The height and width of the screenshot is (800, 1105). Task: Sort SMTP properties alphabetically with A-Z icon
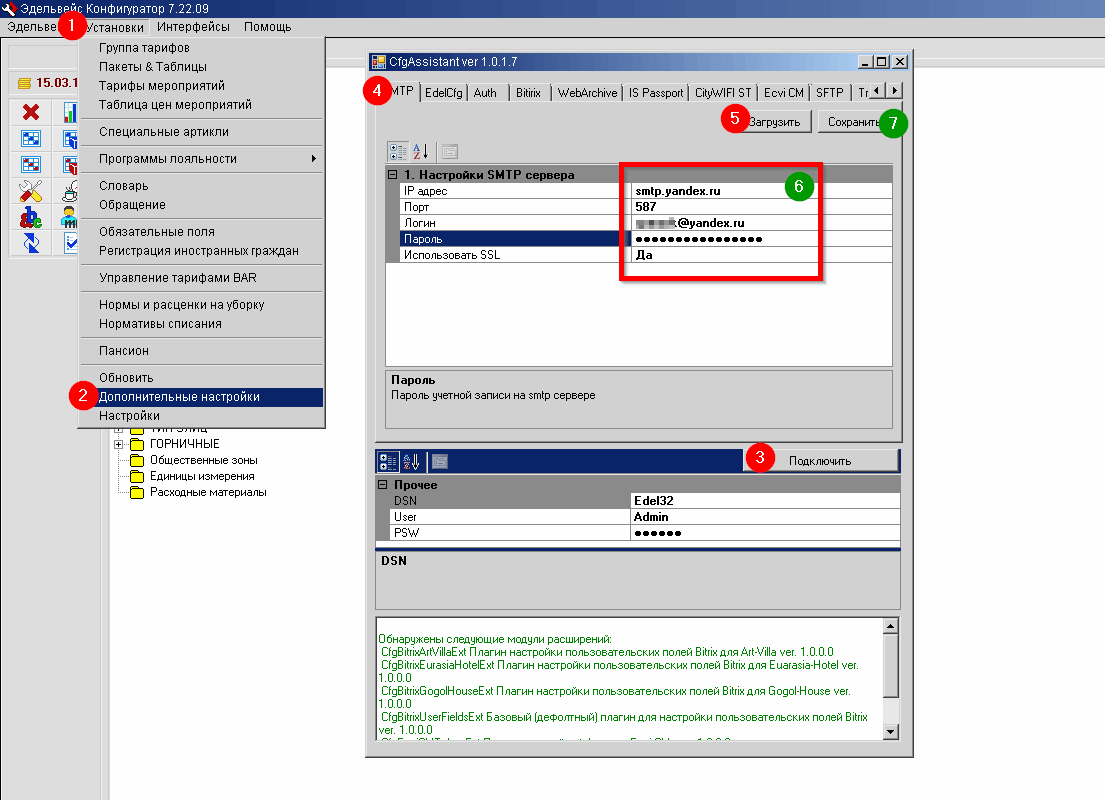coord(421,152)
